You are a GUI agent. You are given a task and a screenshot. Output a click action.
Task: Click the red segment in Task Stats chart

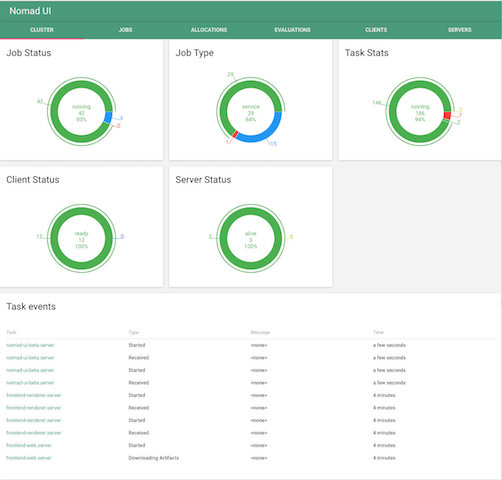pyautogui.click(x=447, y=116)
